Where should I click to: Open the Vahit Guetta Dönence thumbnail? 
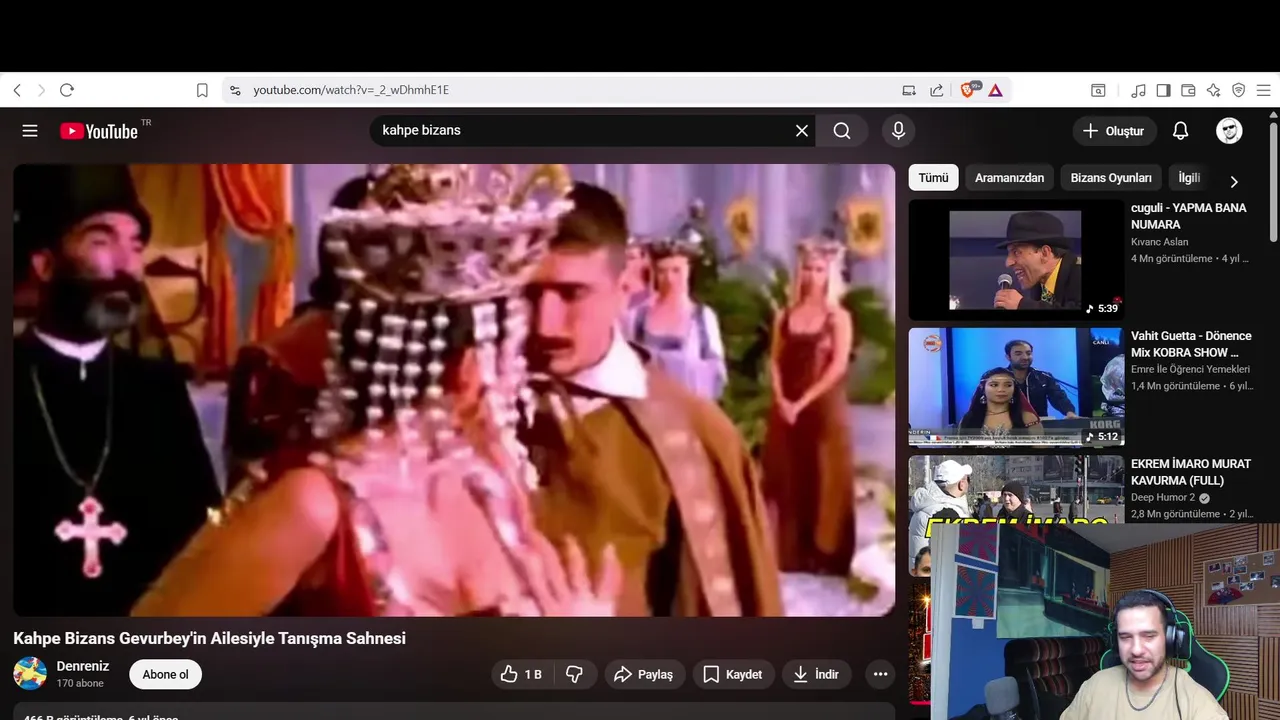pyautogui.click(x=1016, y=387)
